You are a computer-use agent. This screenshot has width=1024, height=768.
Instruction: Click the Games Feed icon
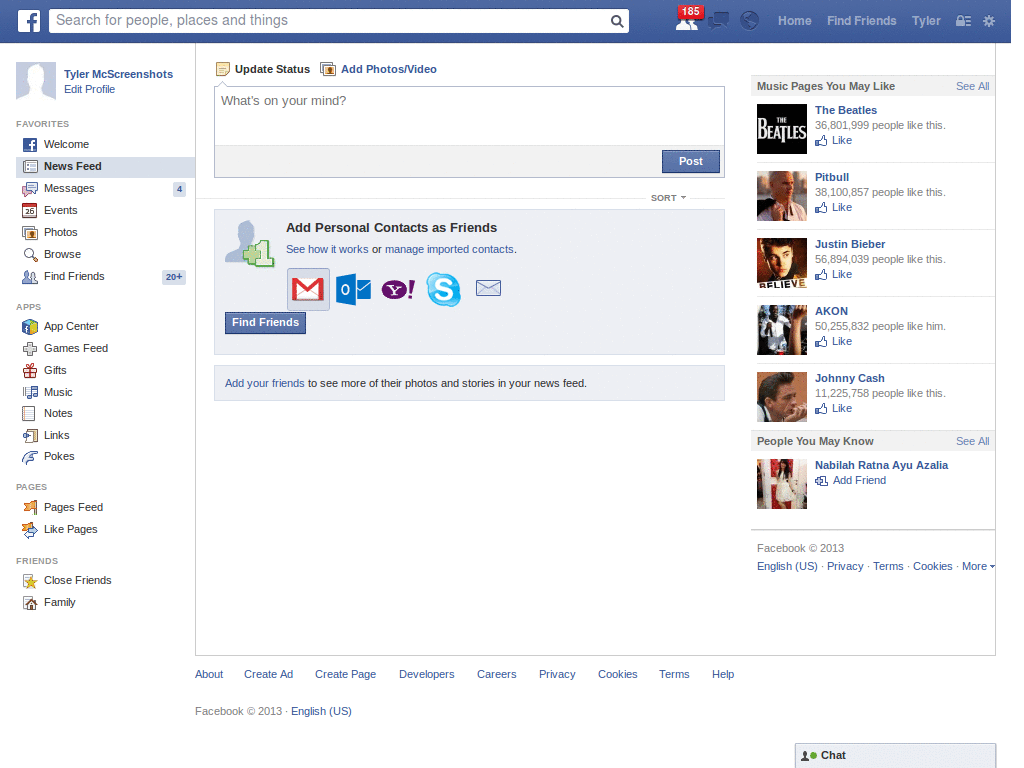29,349
